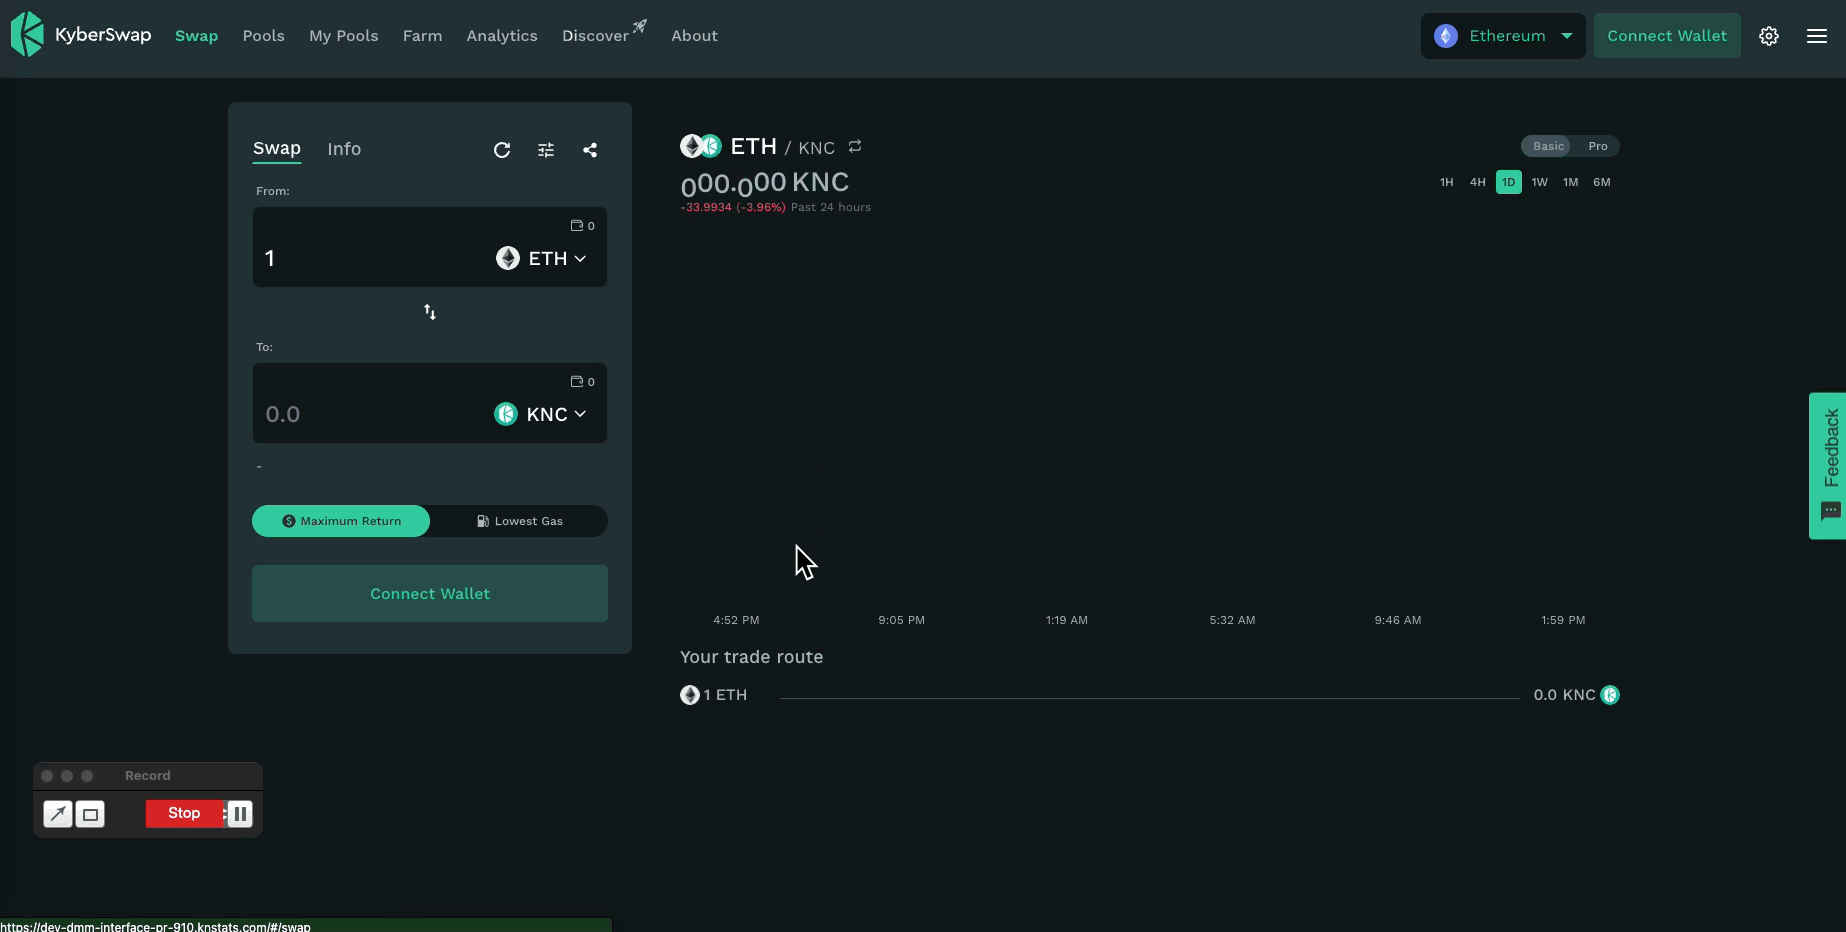Refresh the swap quote

(x=502, y=150)
